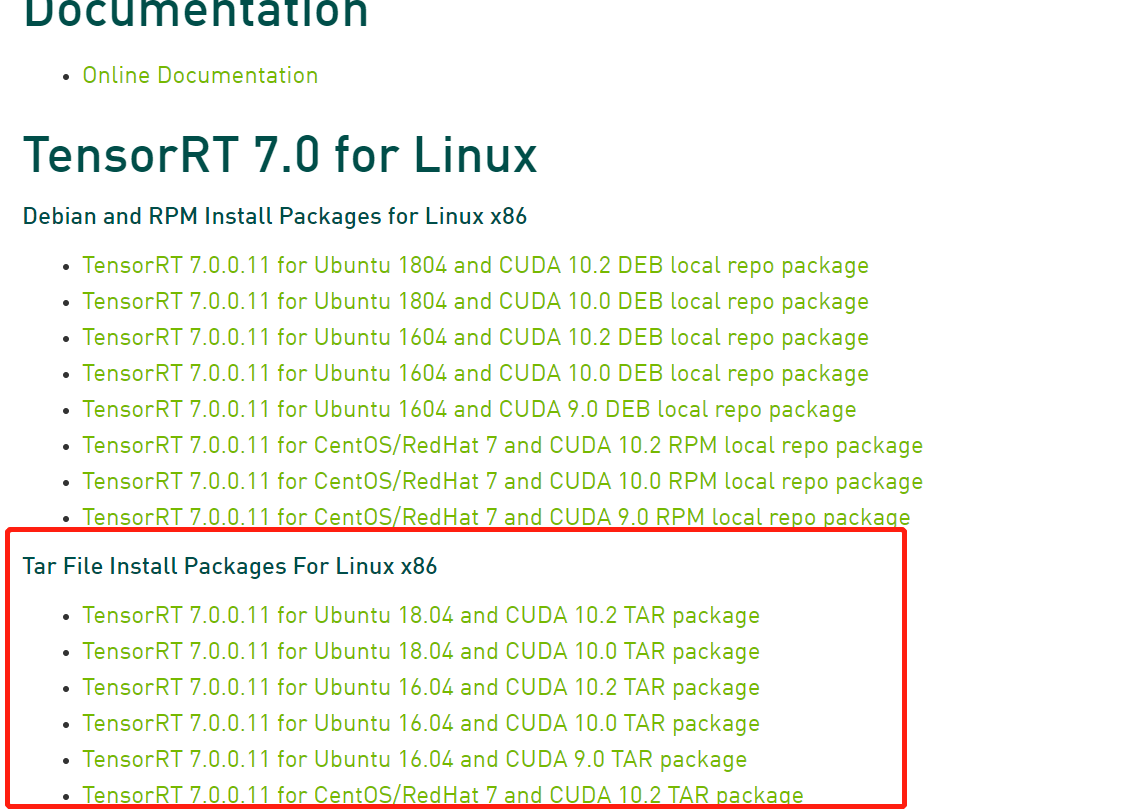Select Ubuntu 16.04 CUDA 10.2 TAR package

coord(420,687)
